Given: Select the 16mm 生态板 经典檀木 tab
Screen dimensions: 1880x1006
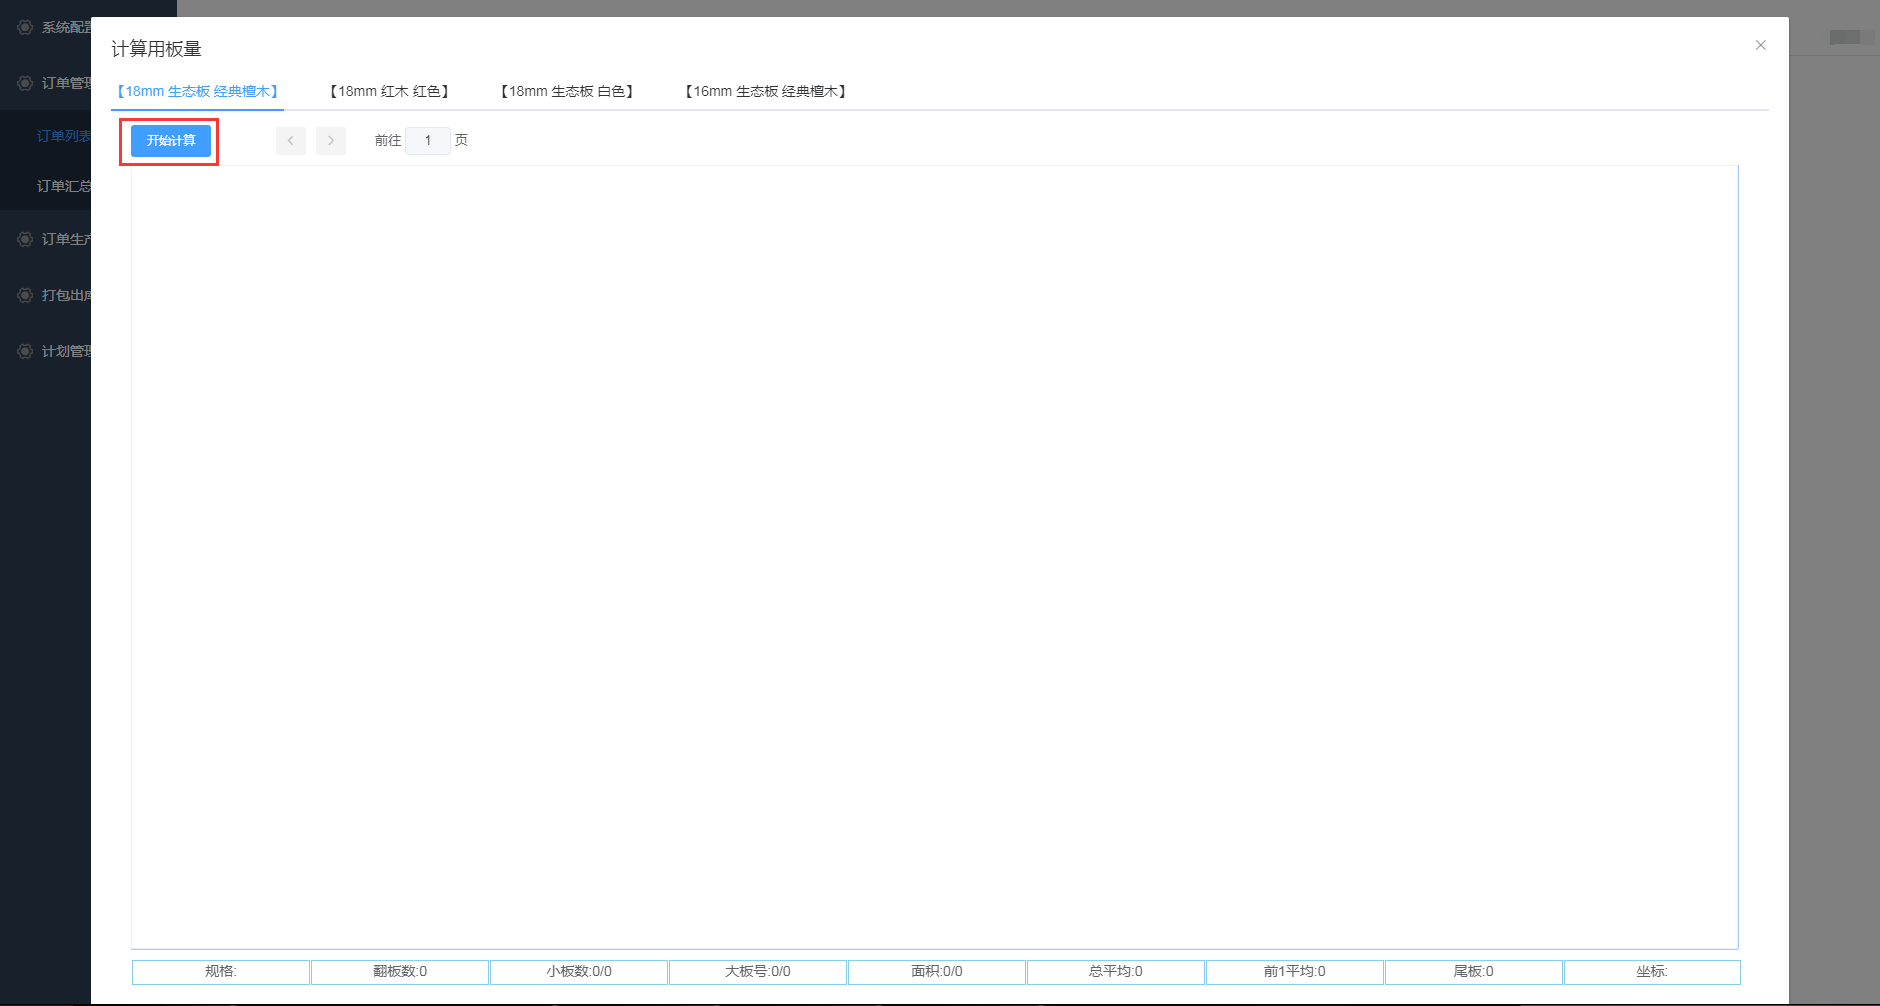Looking at the screenshot, I should [766, 91].
